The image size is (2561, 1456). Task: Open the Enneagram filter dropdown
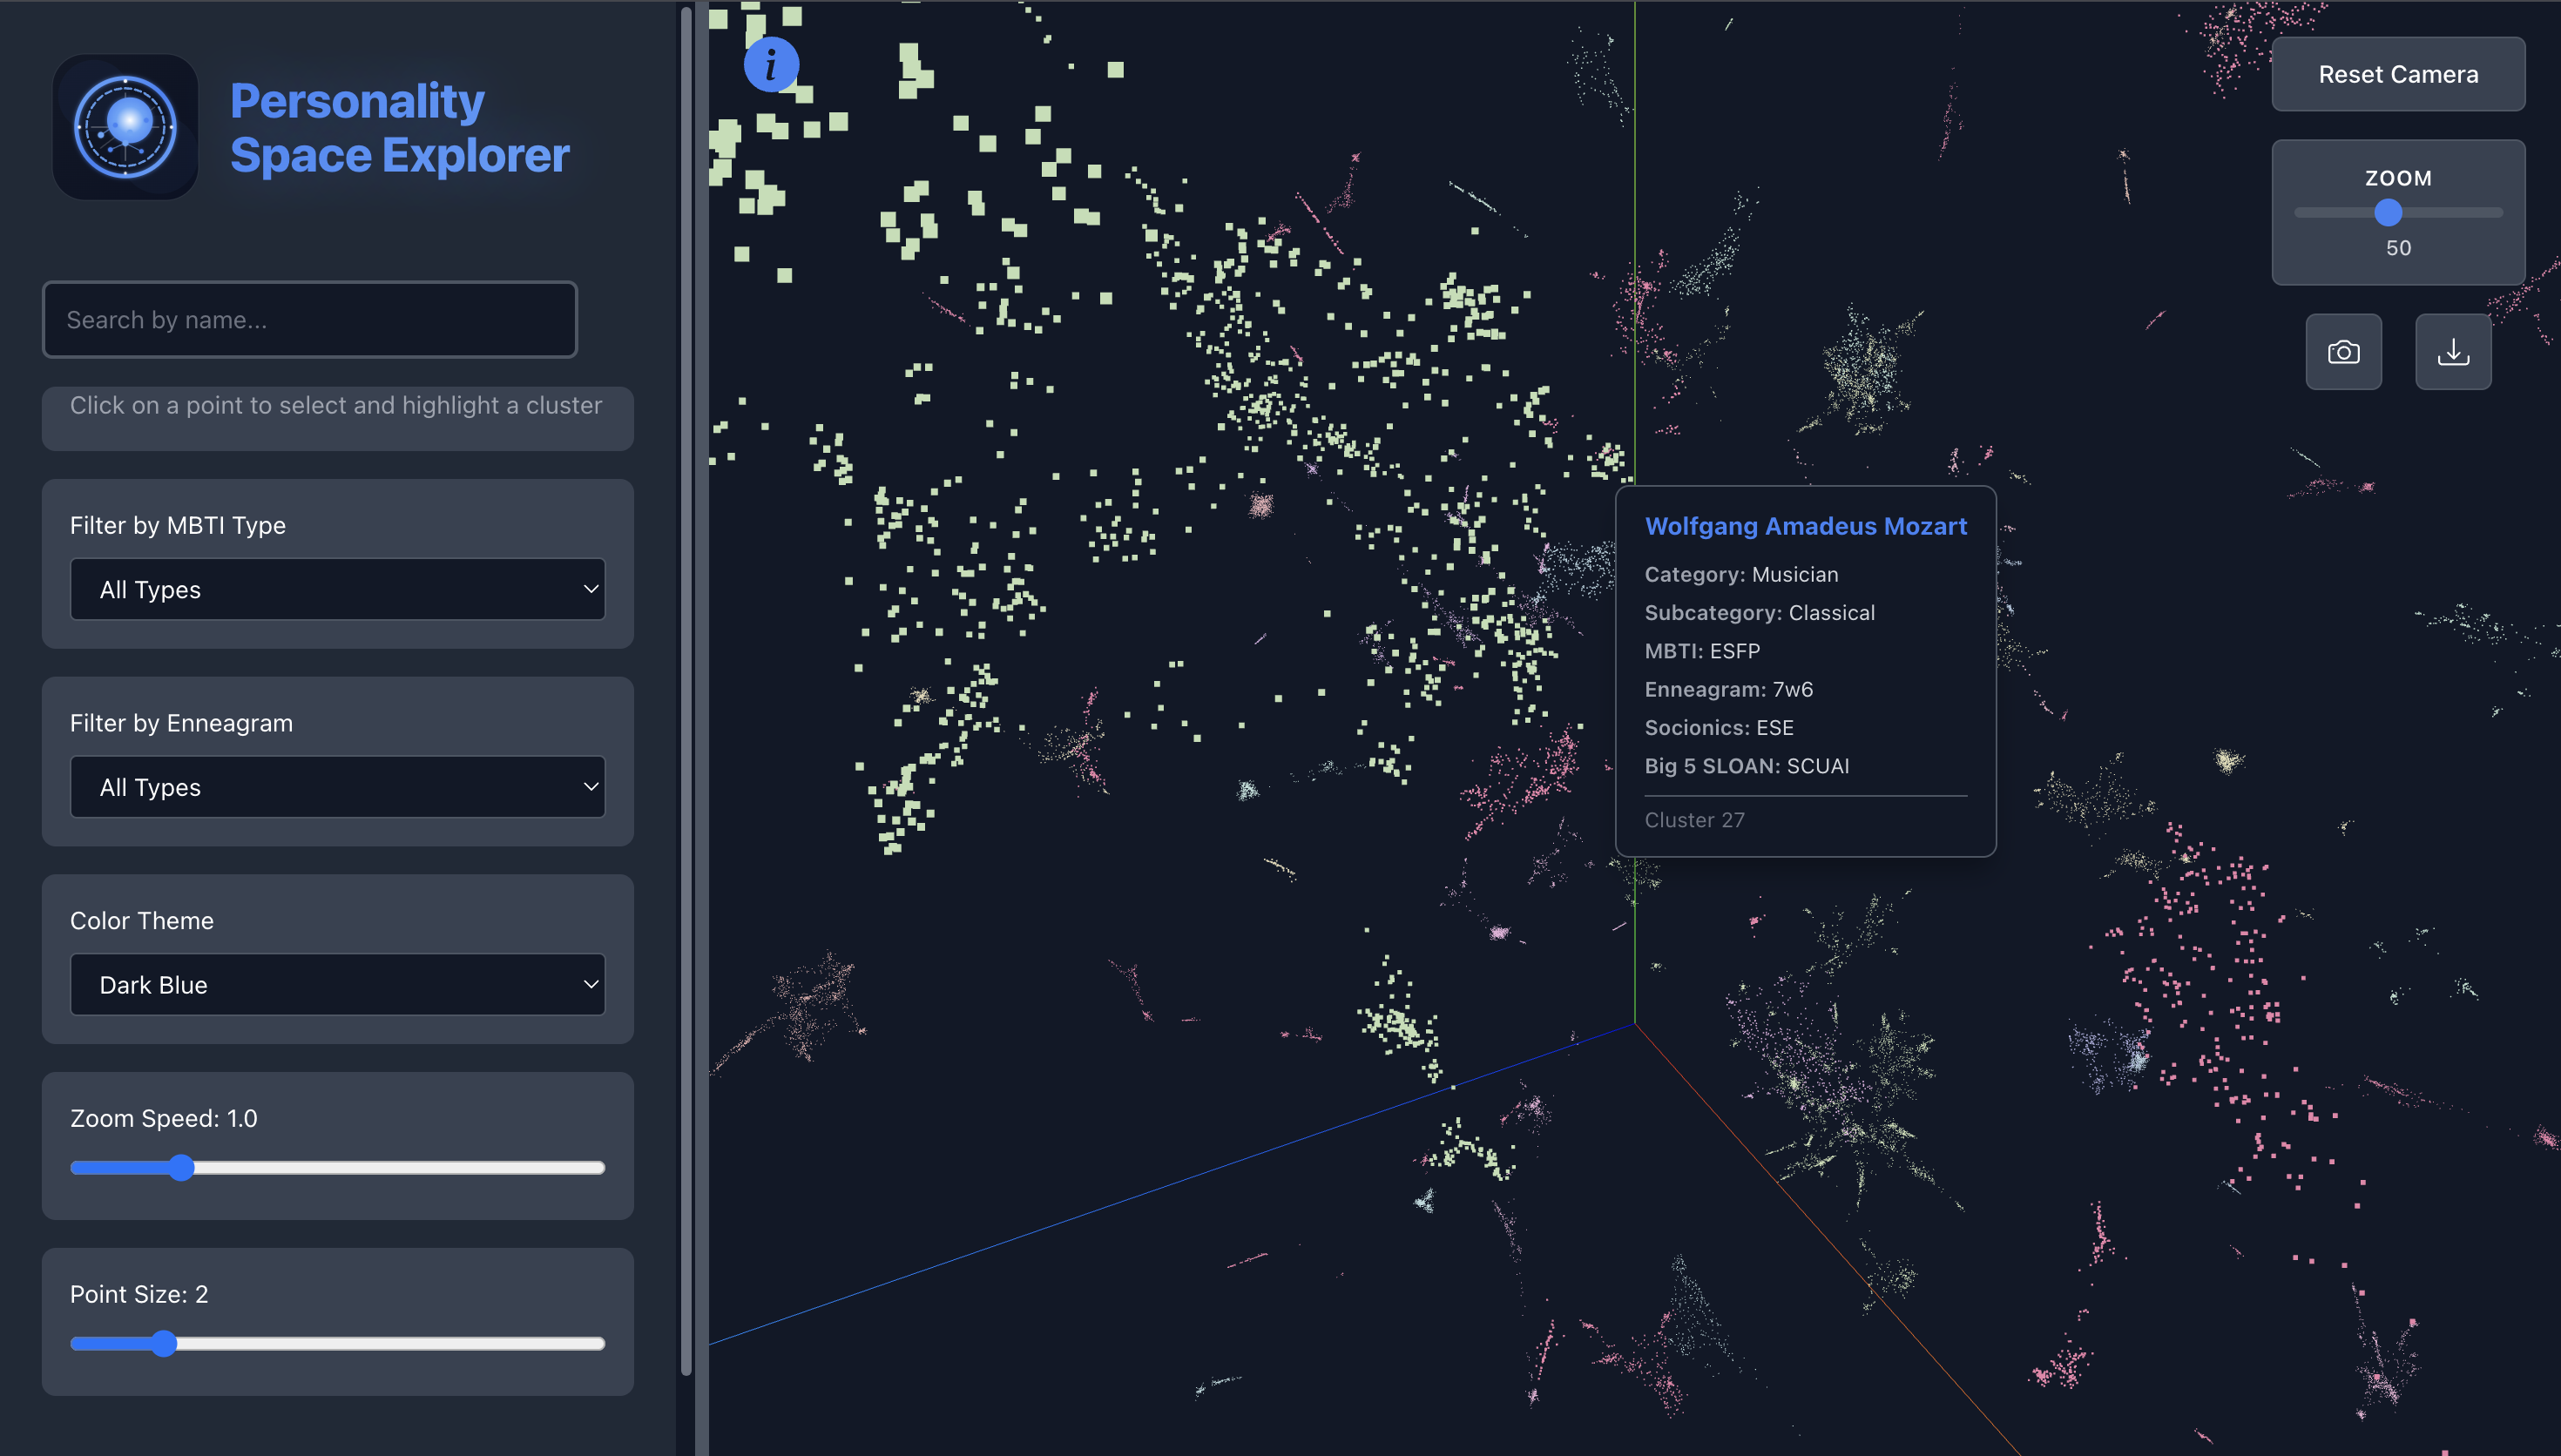pyautogui.click(x=337, y=786)
